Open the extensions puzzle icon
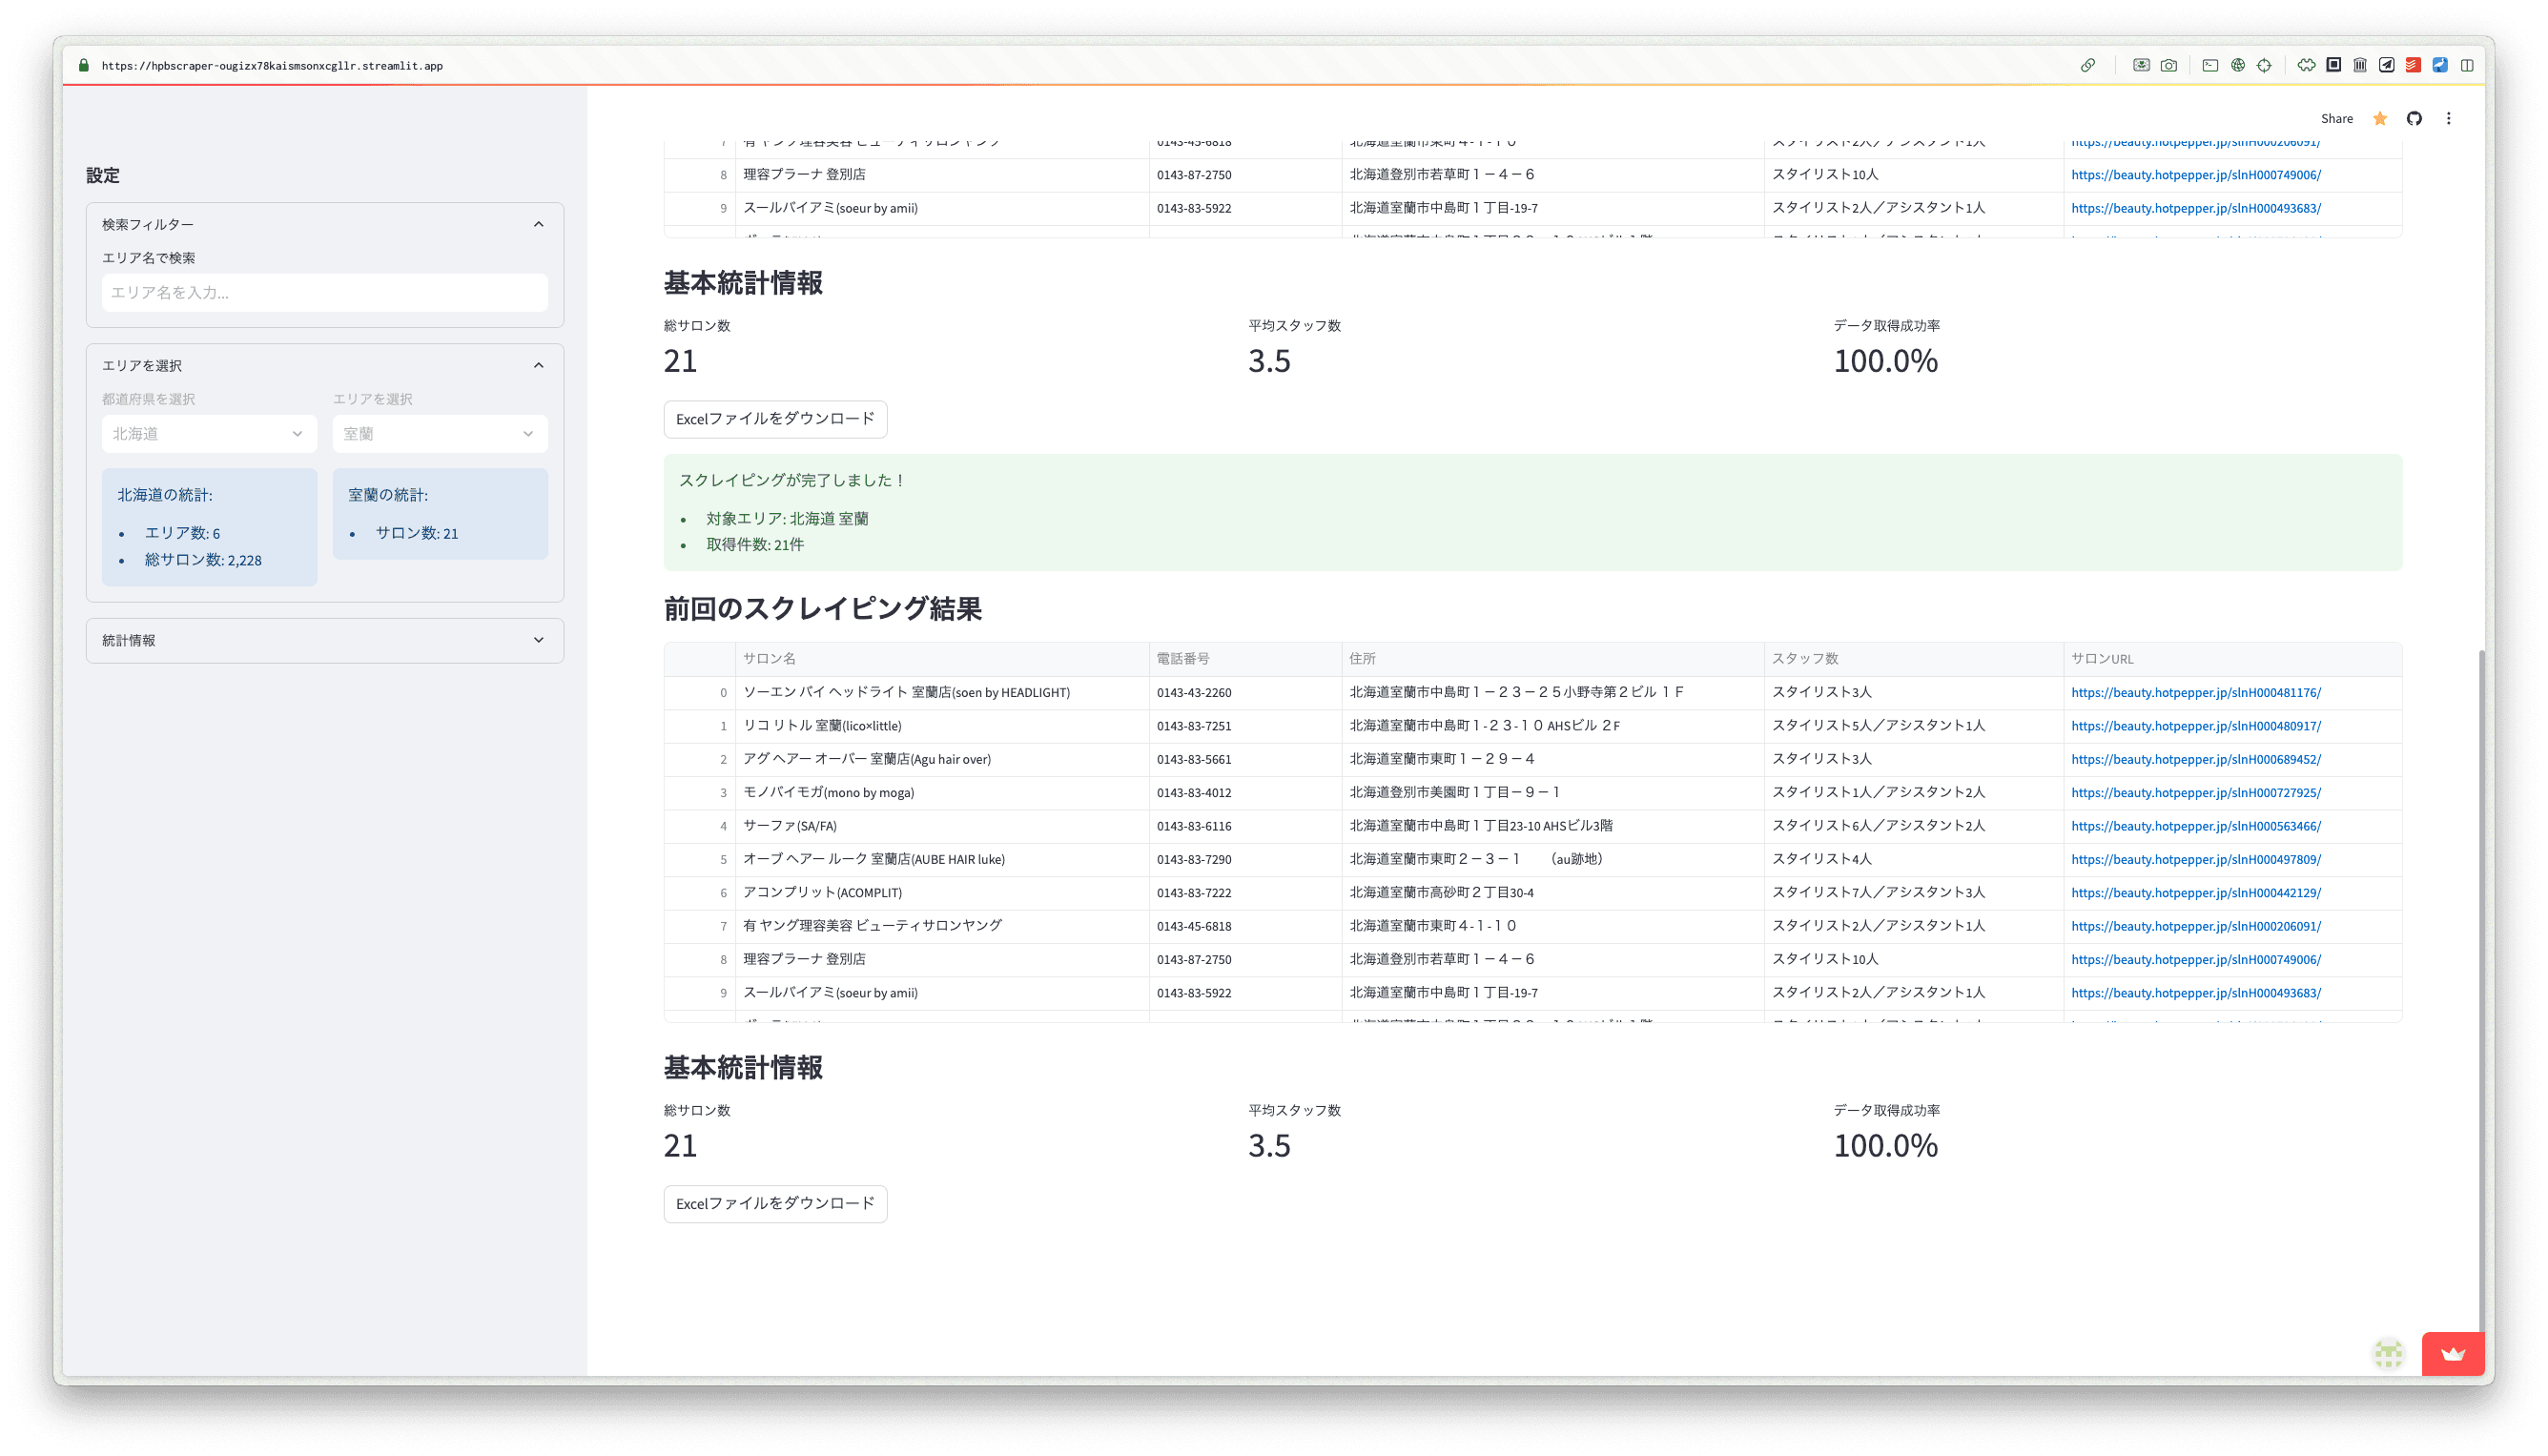Viewport: 2548px width, 1456px height. point(2306,66)
